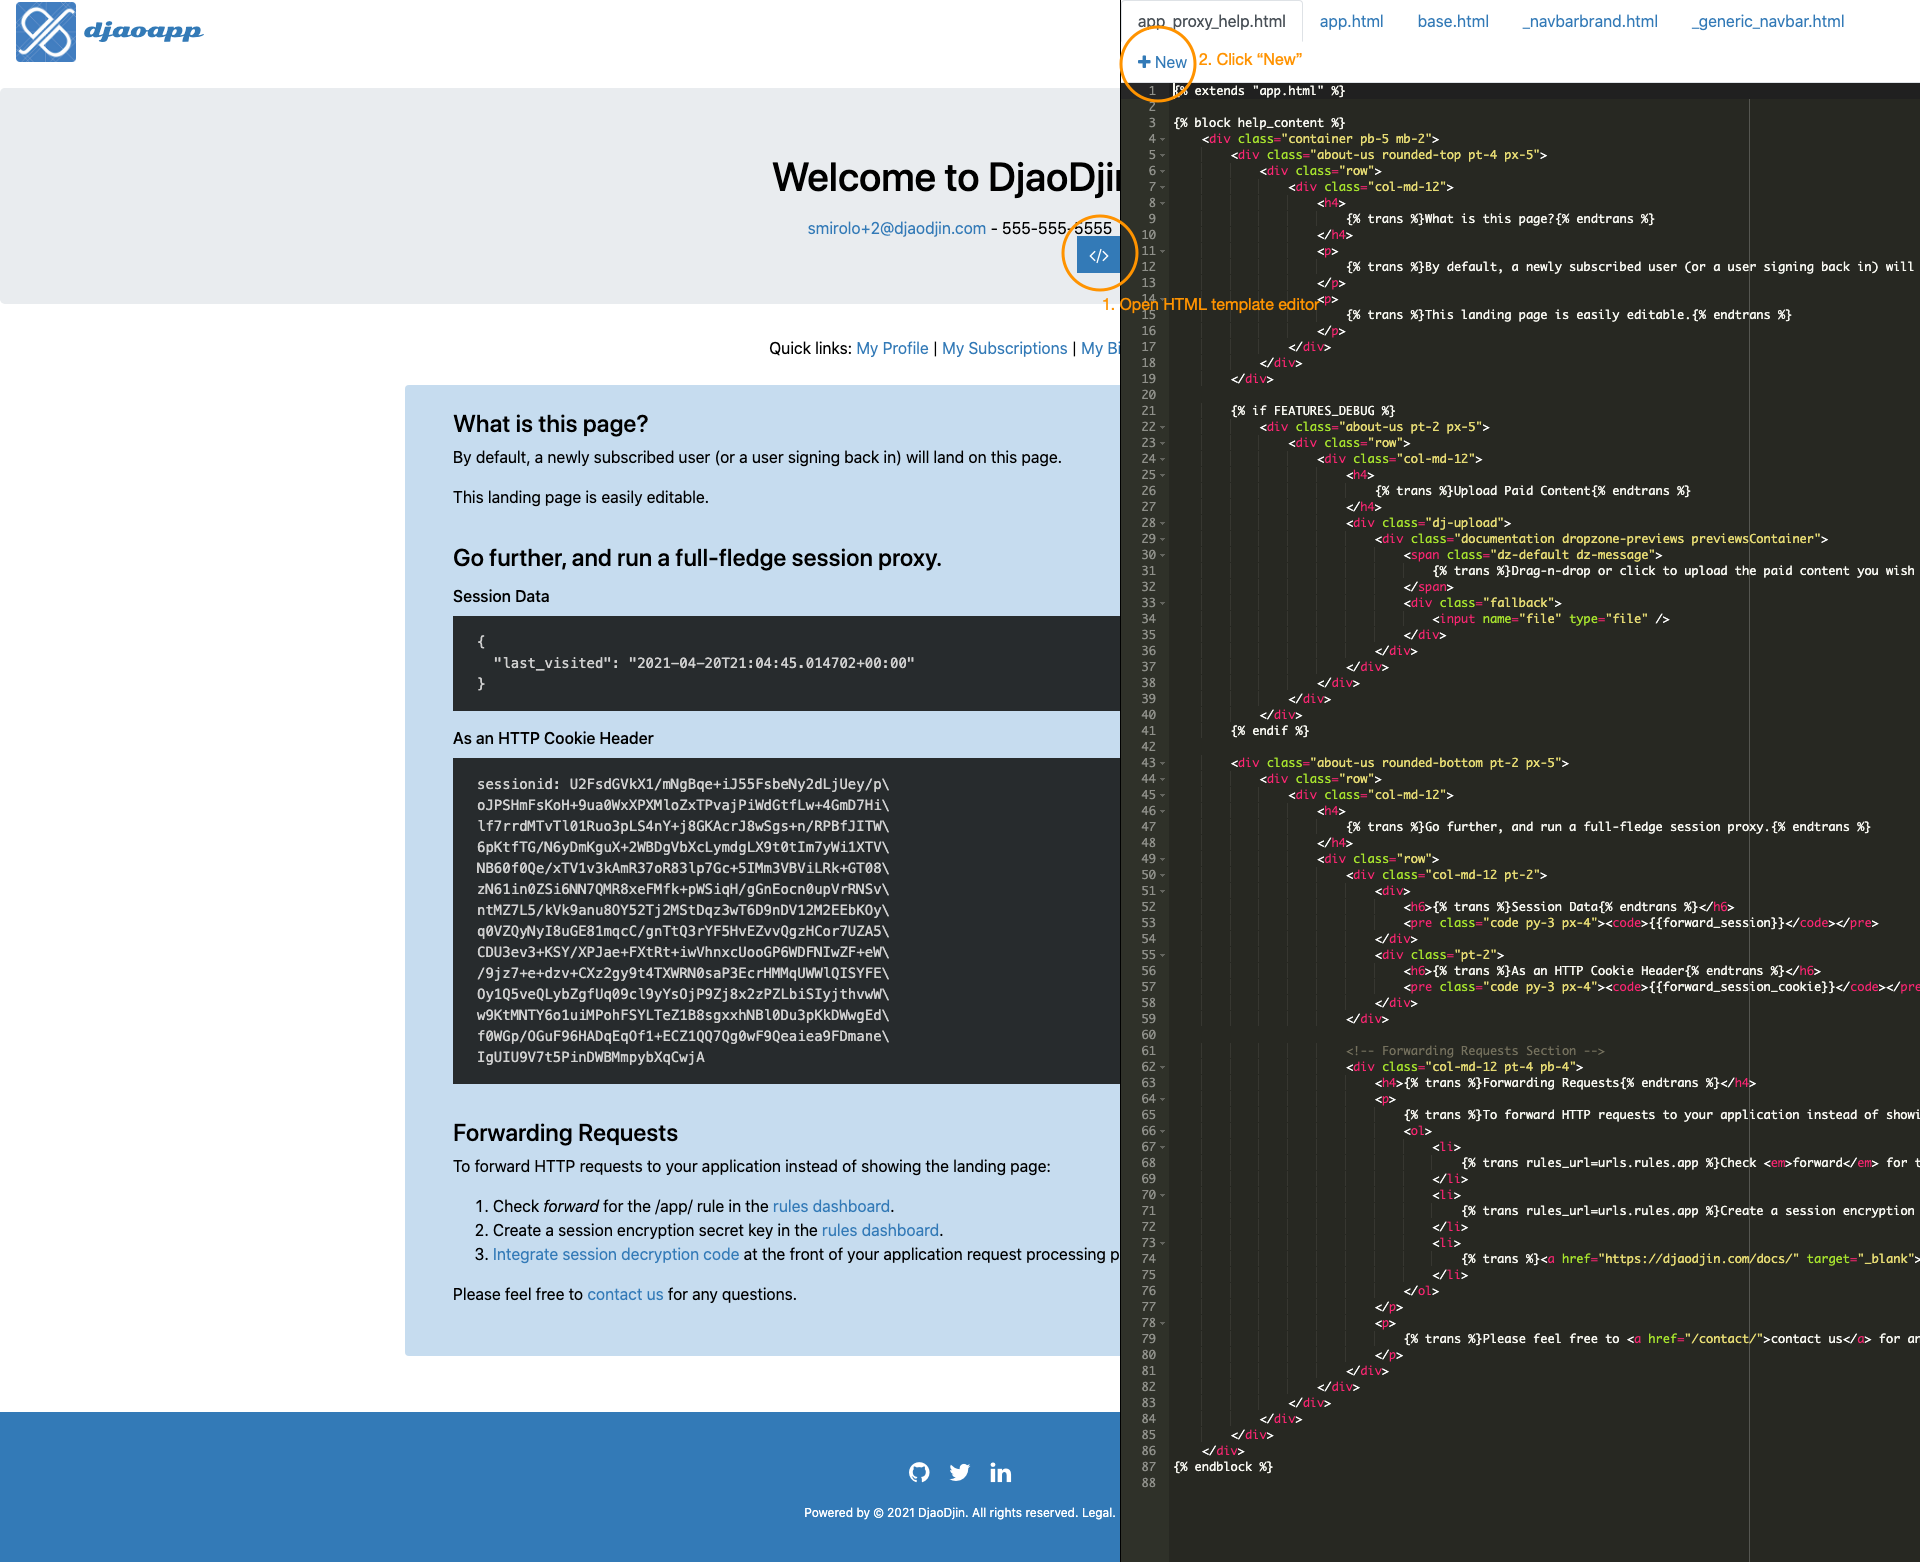Click code line '{% extends "app.html" %}'
The width and height of the screenshot is (1920, 1562).
(1260, 91)
